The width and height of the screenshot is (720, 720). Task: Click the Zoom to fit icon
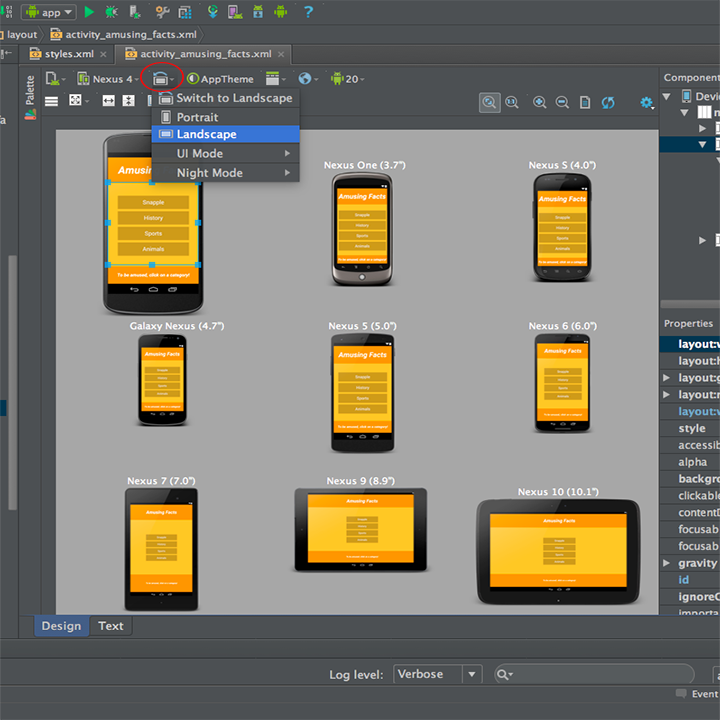(x=489, y=102)
